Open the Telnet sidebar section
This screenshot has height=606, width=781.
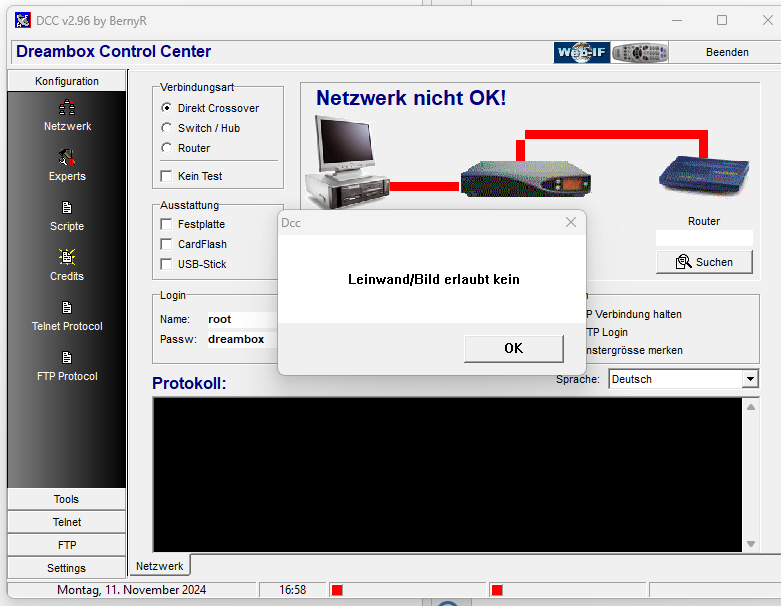tap(67, 522)
